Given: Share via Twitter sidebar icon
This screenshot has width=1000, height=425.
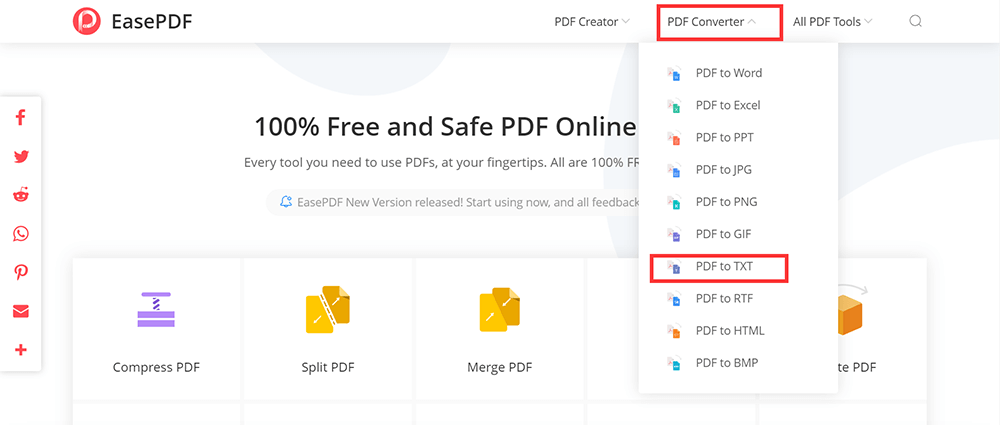Looking at the screenshot, I should (21, 157).
